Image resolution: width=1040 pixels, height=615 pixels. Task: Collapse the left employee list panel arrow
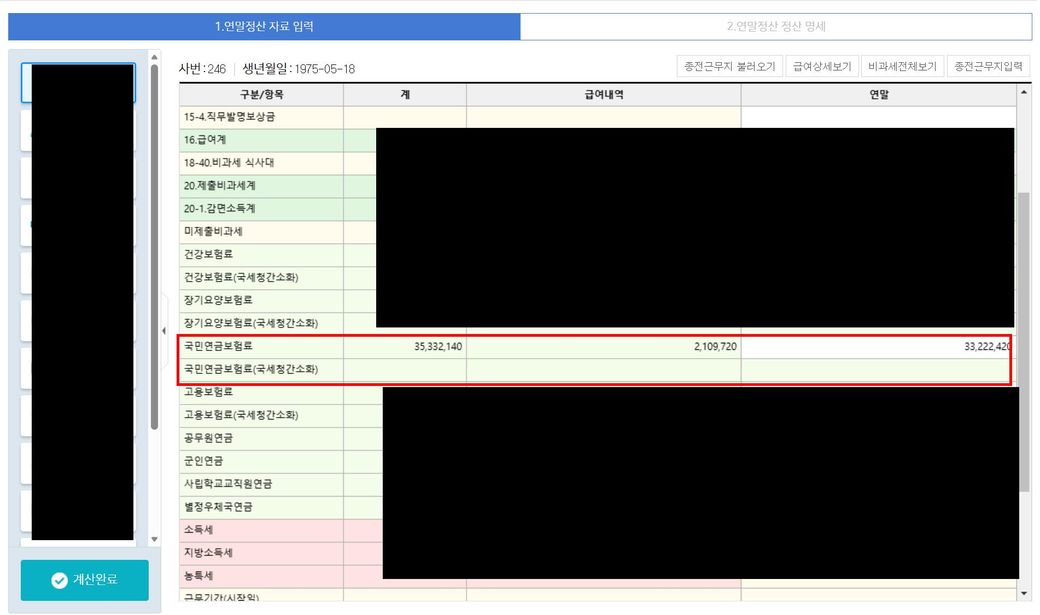[165, 331]
